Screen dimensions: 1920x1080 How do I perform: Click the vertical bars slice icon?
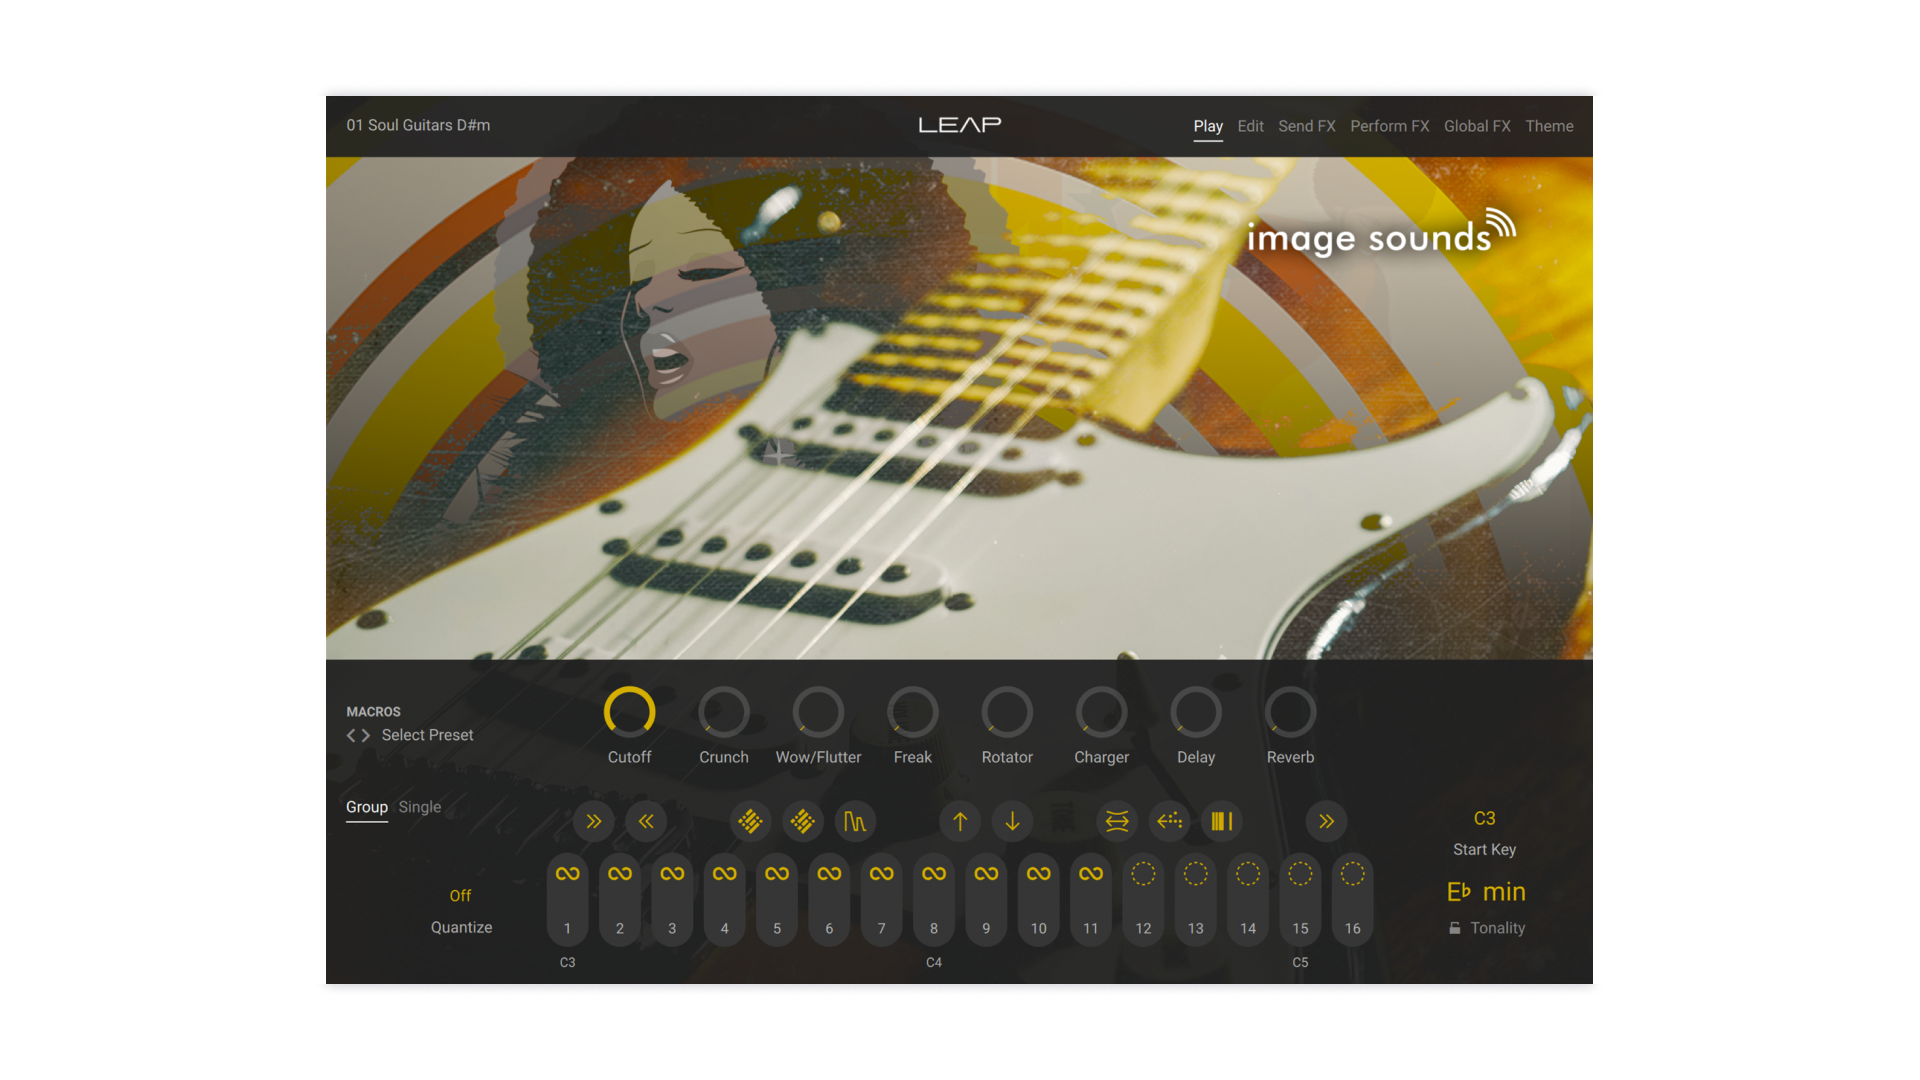click(x=1222, y=821)
